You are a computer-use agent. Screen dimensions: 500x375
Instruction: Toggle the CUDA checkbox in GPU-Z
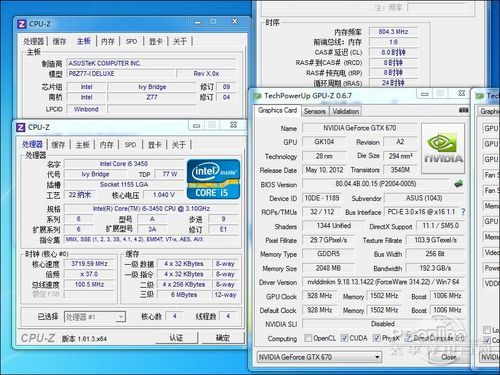pyautogui.click(x=344, y=338)
